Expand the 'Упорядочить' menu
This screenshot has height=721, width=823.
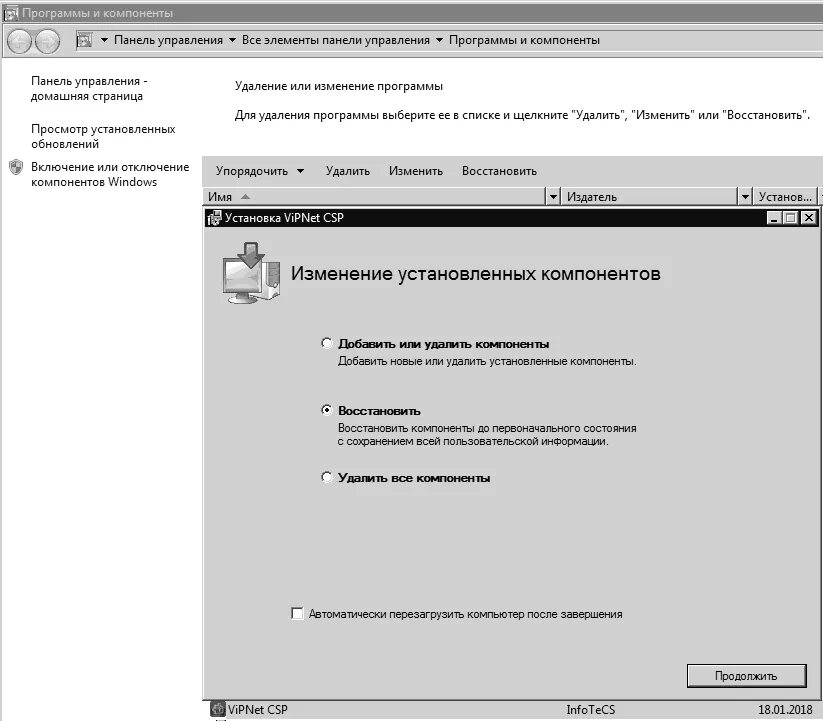[259, 171]
